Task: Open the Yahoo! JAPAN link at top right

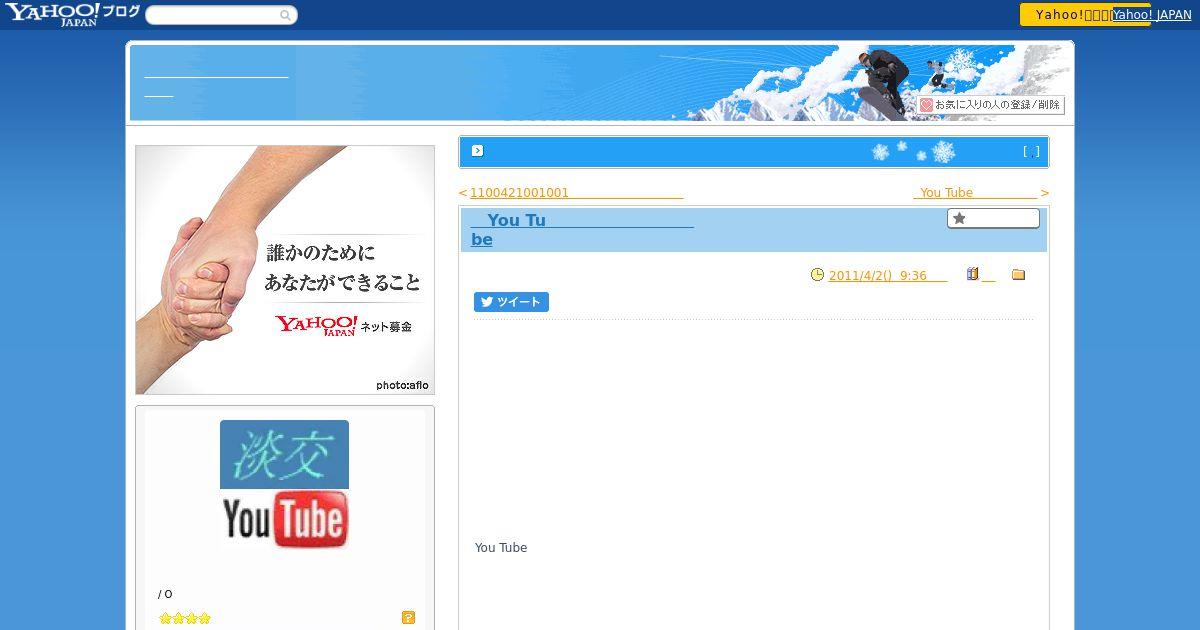Action: click(1152, 14)
